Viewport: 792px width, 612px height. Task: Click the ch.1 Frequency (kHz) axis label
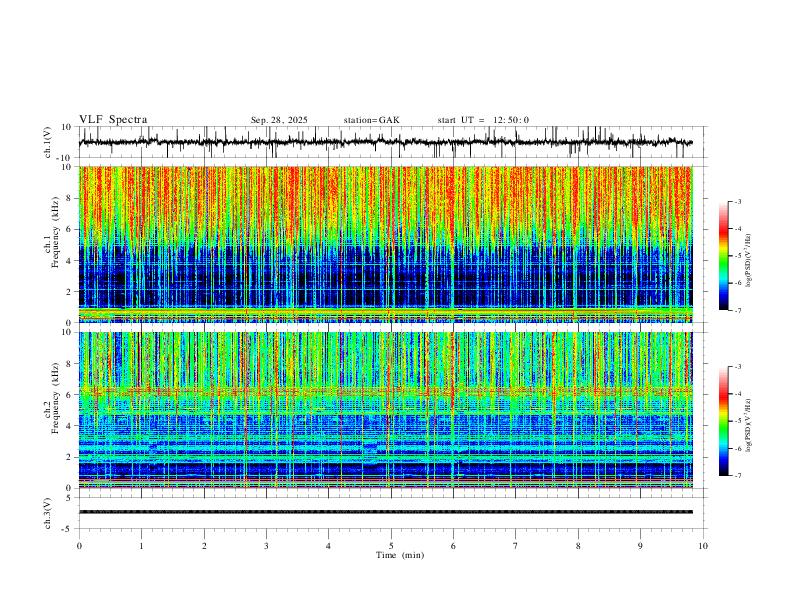coord(51,230)
